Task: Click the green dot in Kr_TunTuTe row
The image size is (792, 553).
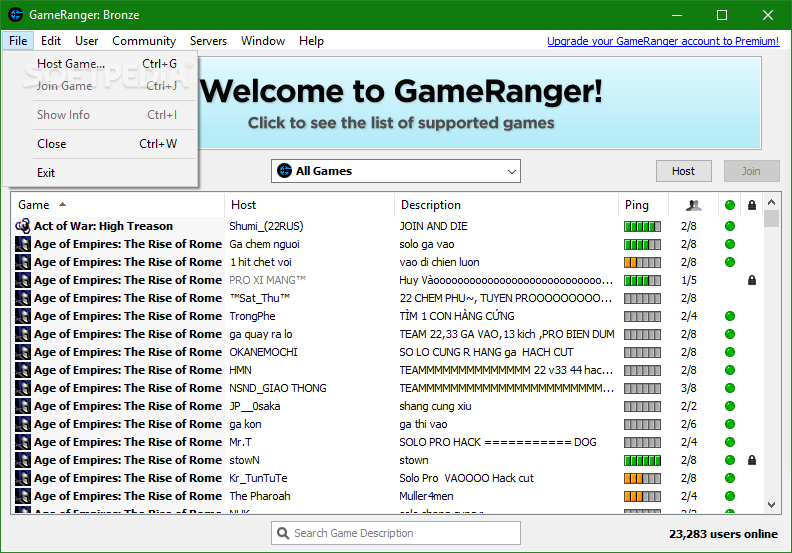Action: pyautogui.click(x=729, y=478)
